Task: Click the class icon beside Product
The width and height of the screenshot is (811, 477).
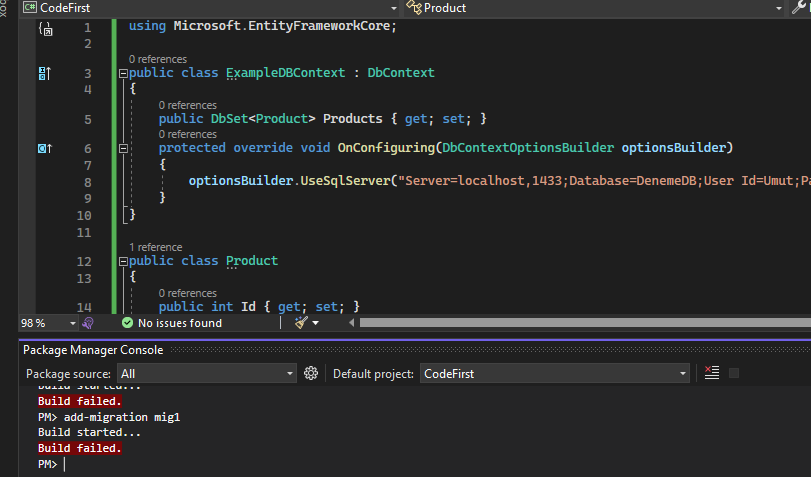Action: pyautogui.click(x=414, y=8)
